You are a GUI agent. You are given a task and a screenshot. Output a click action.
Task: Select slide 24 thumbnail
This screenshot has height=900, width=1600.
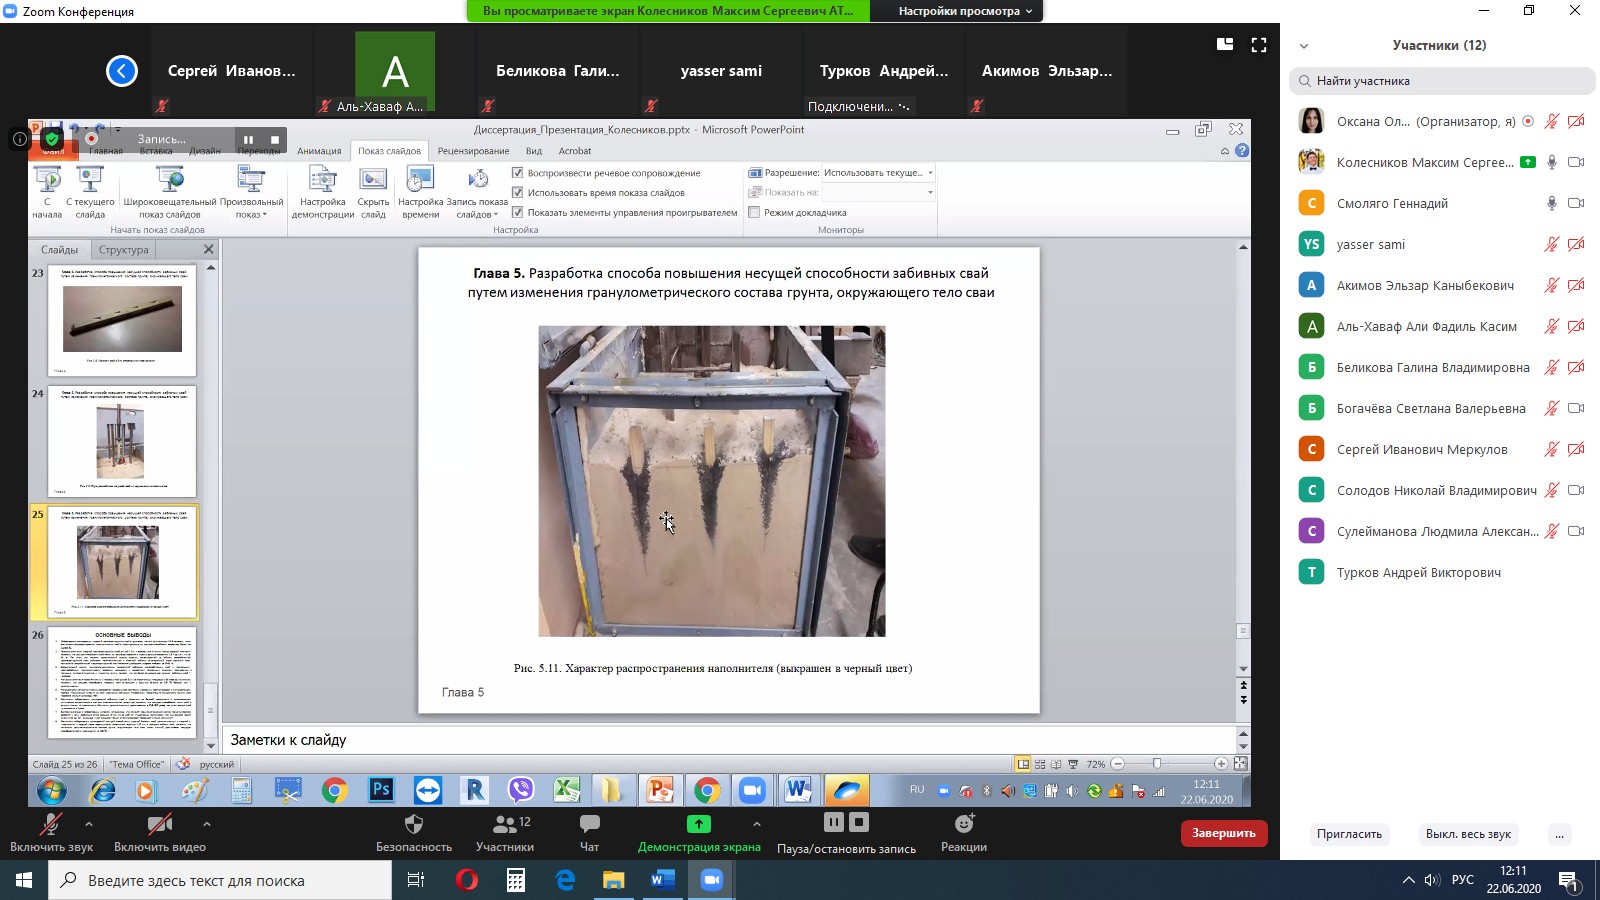pyautogui.click(x=122, y=441)
